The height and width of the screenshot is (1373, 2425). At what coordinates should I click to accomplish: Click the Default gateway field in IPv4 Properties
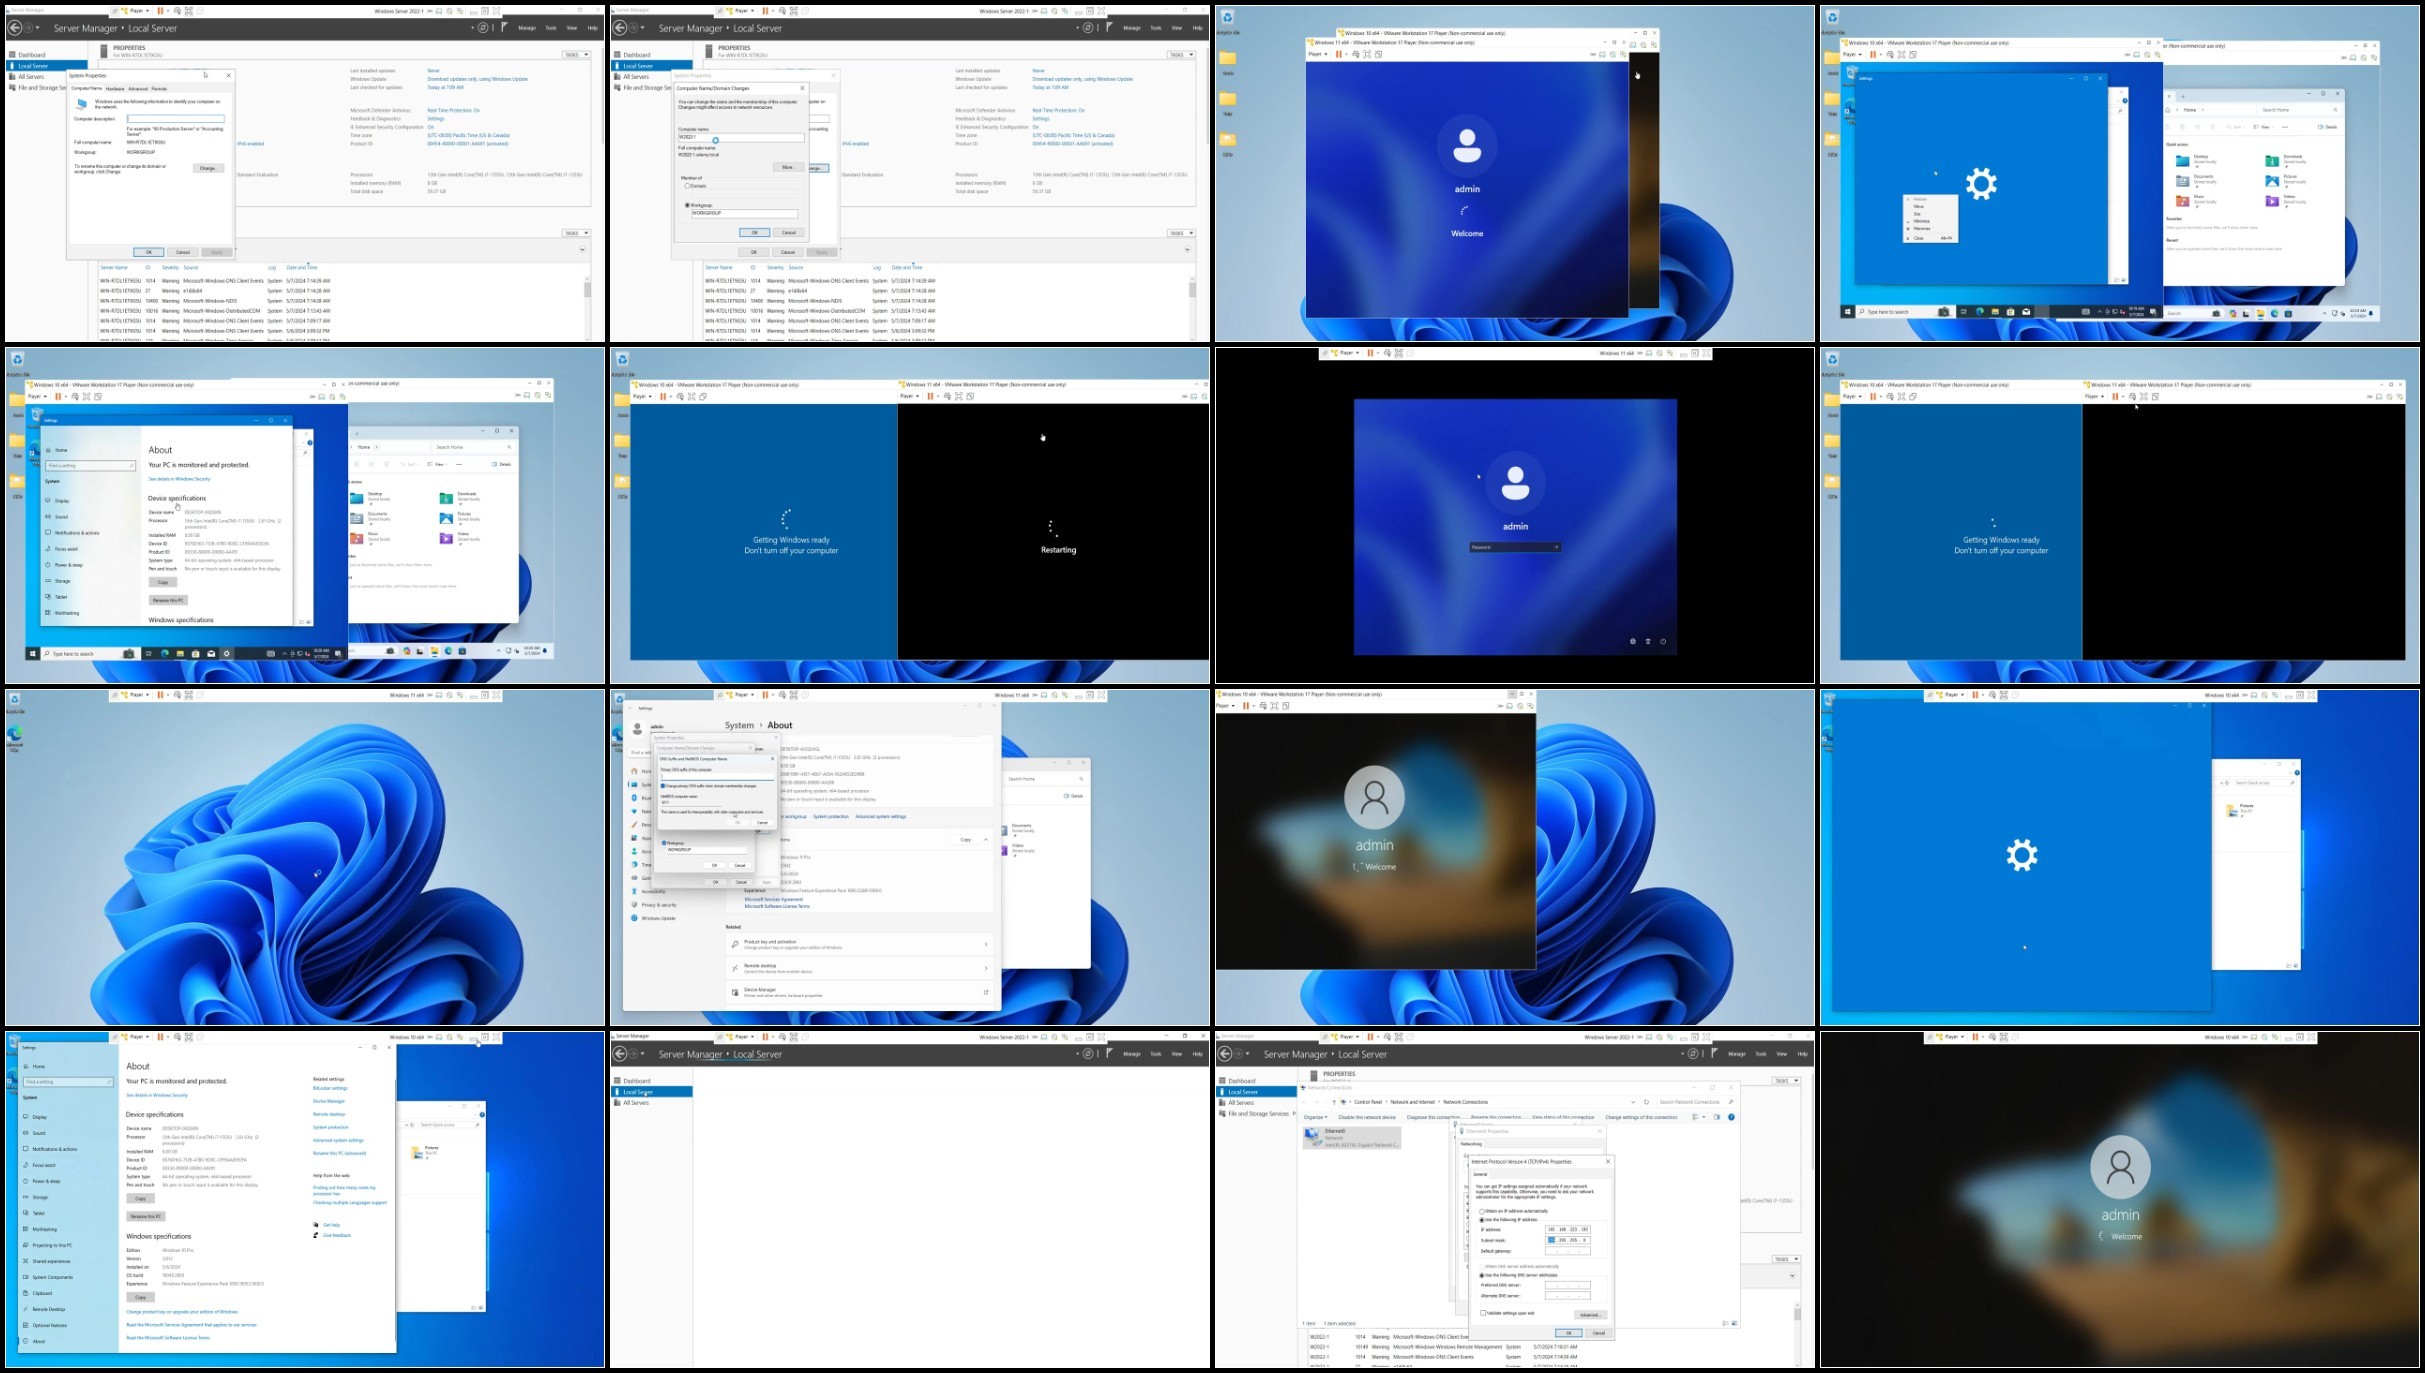(x=1568, y=1251)
